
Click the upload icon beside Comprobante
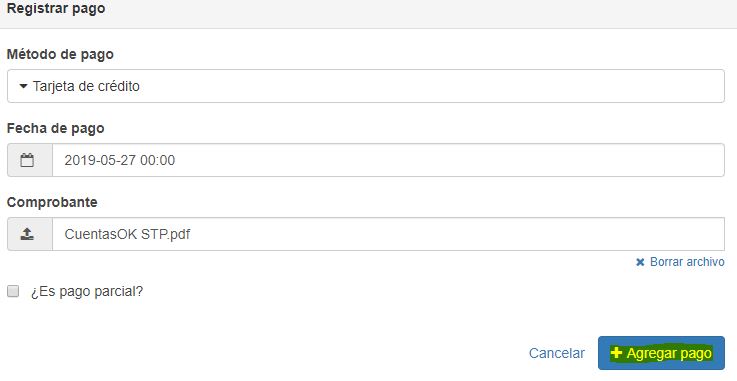click(27, 234)
